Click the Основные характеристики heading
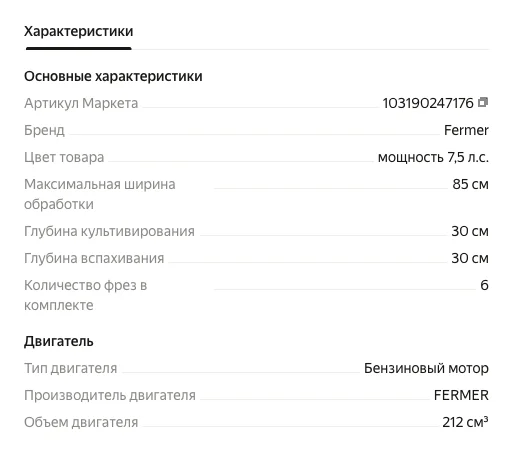513x465 pixels. [113, 76]
